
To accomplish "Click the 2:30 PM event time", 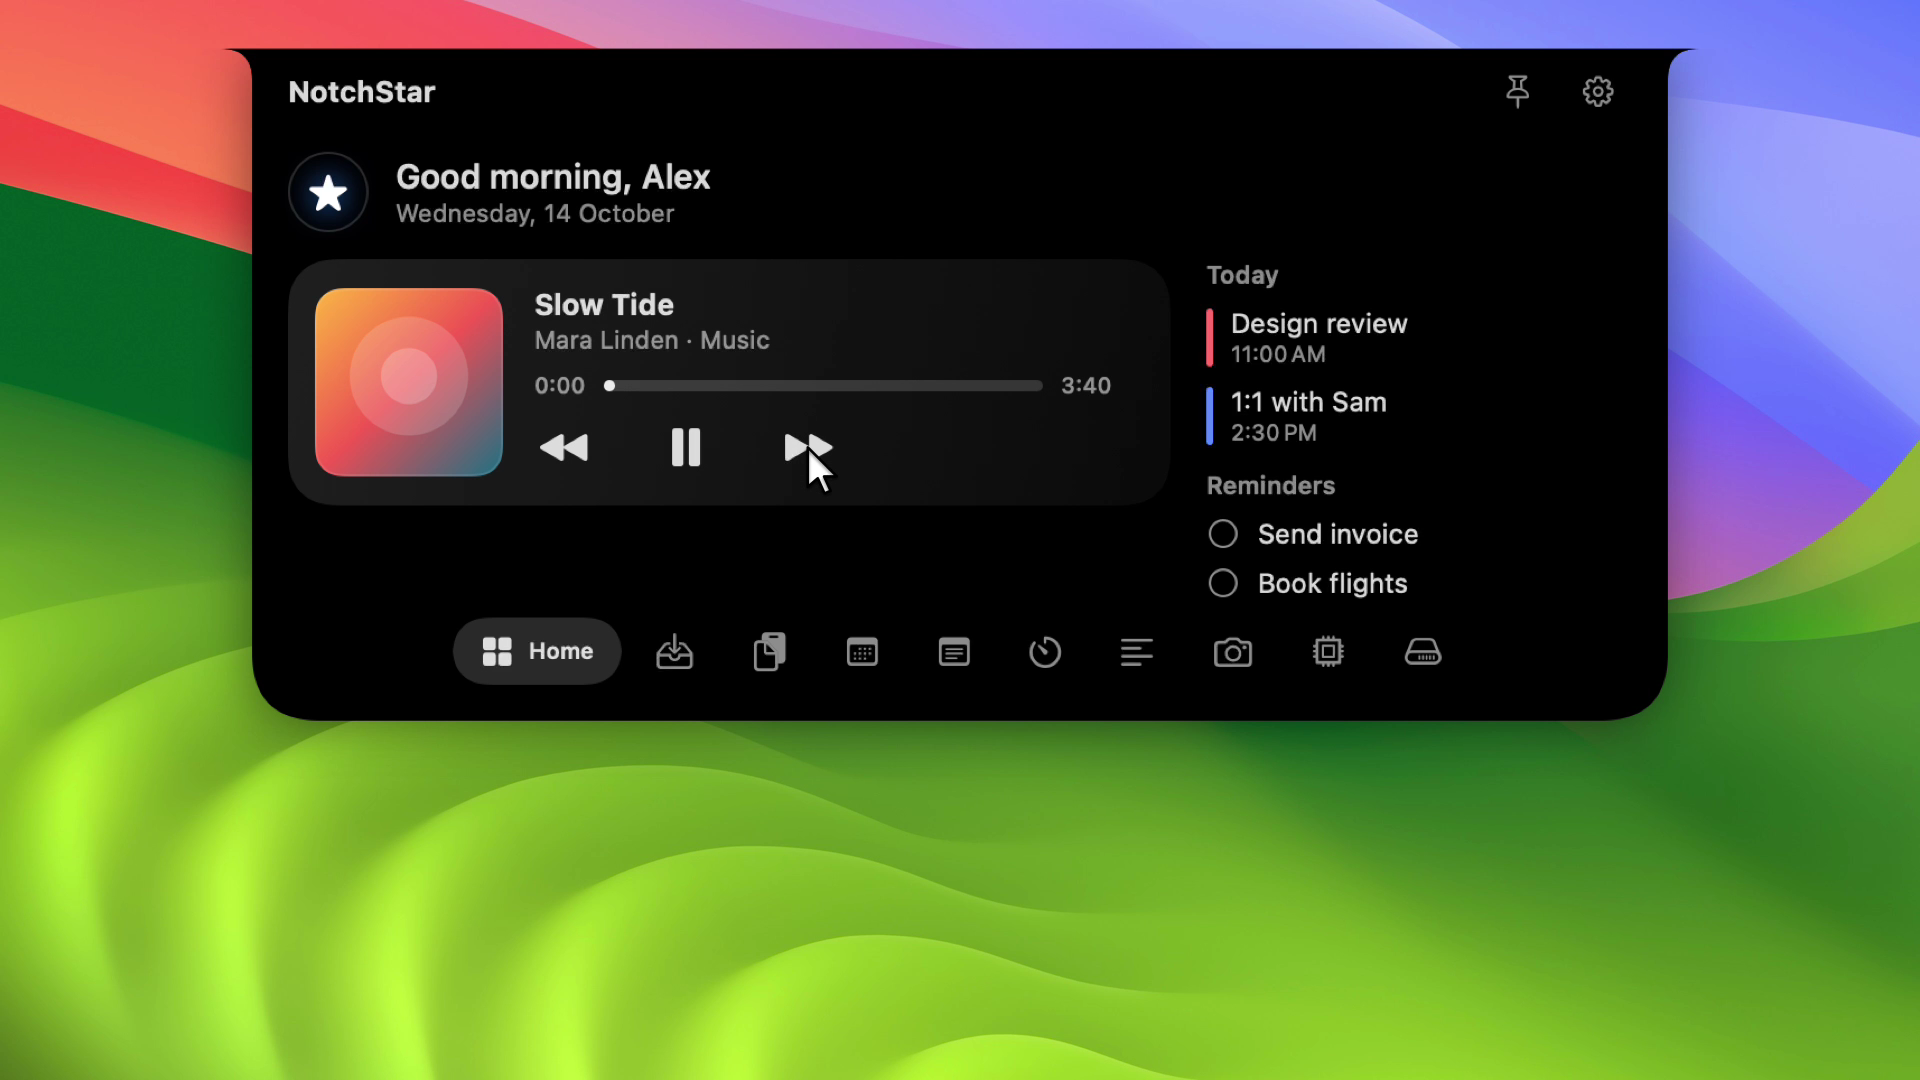I will click(1273, 433).
